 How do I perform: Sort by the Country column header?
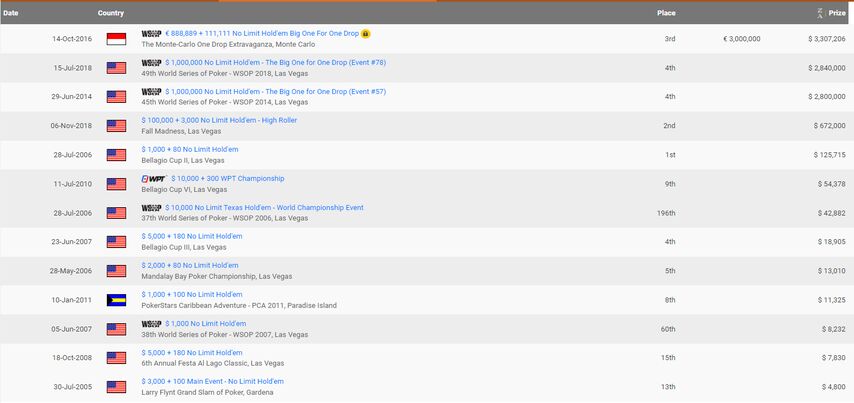point(111,13)
